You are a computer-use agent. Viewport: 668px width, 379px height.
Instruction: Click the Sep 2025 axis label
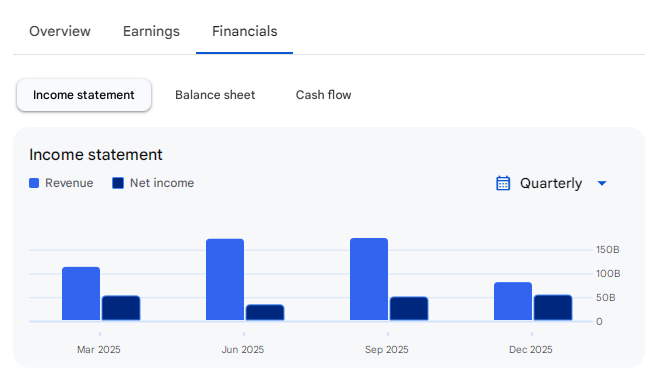point(387,350)
